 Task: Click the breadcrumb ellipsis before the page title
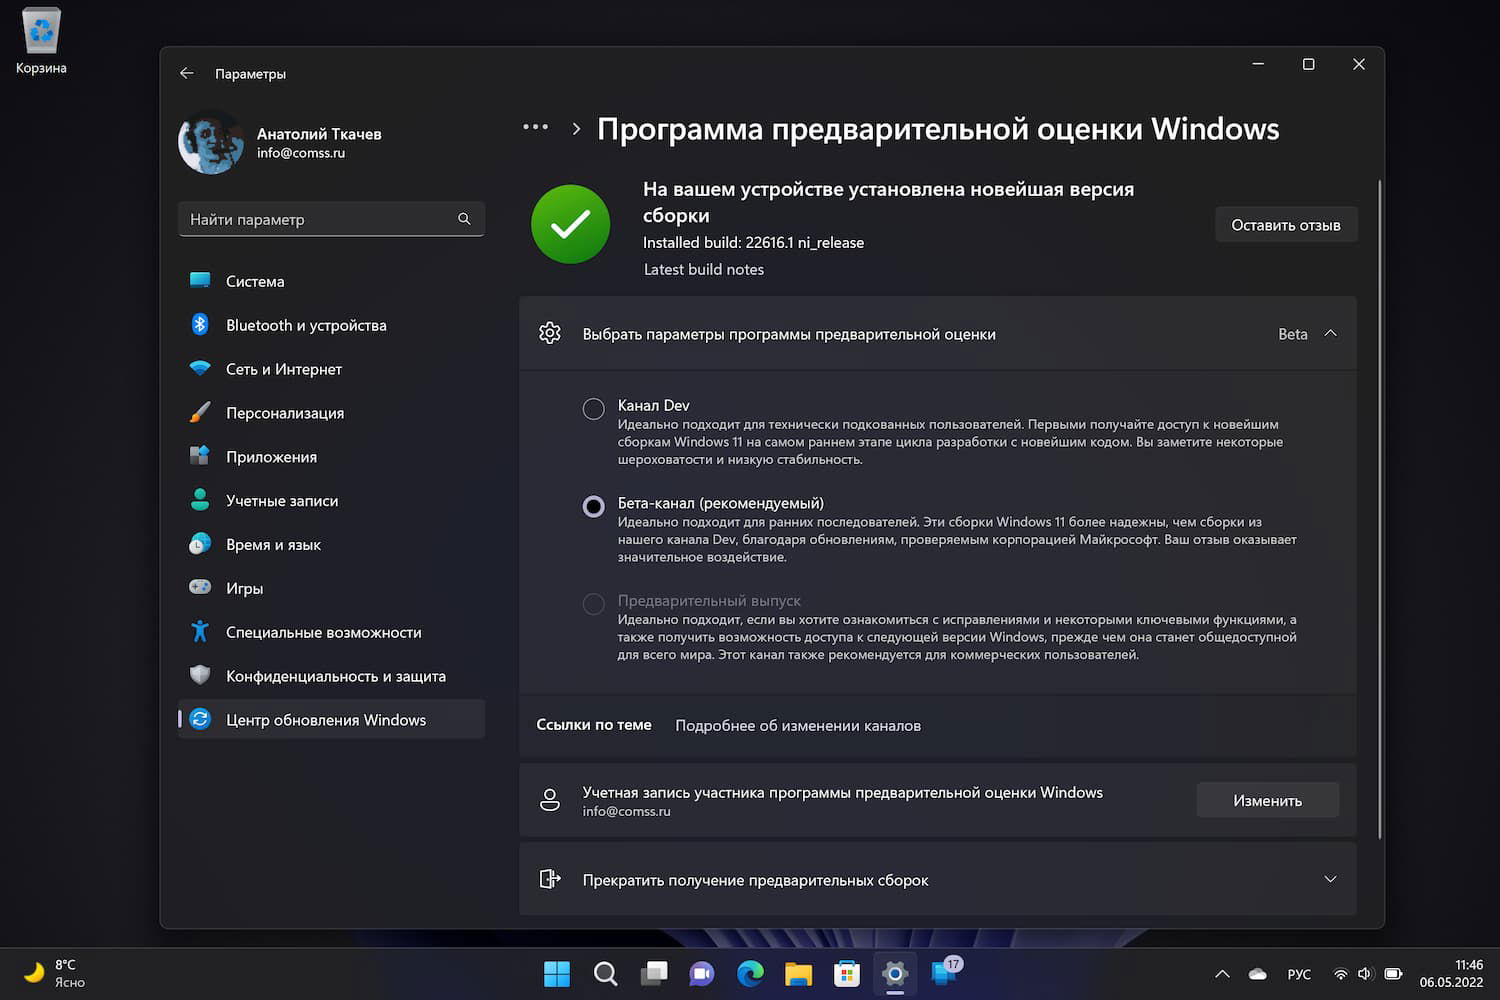[536, 127]
